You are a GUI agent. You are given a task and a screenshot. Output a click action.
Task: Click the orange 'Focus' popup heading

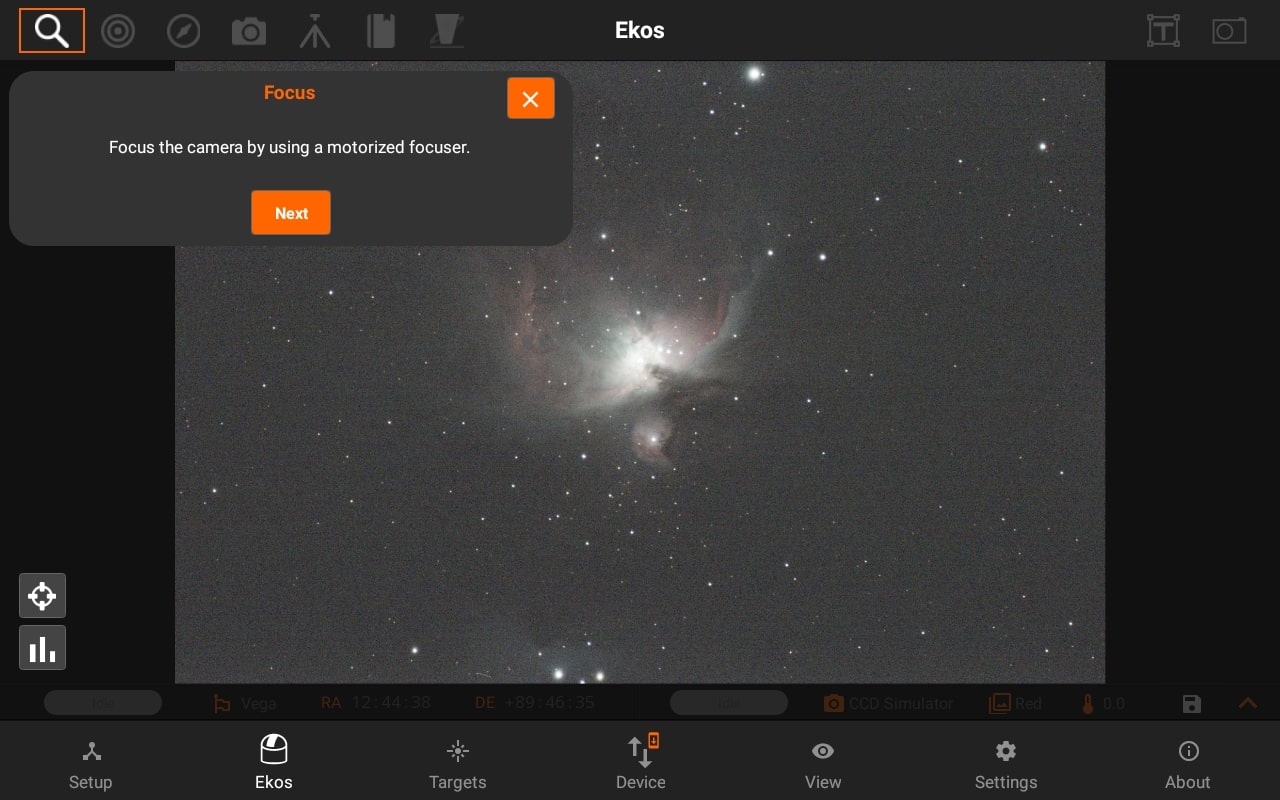tap(290, 93)
